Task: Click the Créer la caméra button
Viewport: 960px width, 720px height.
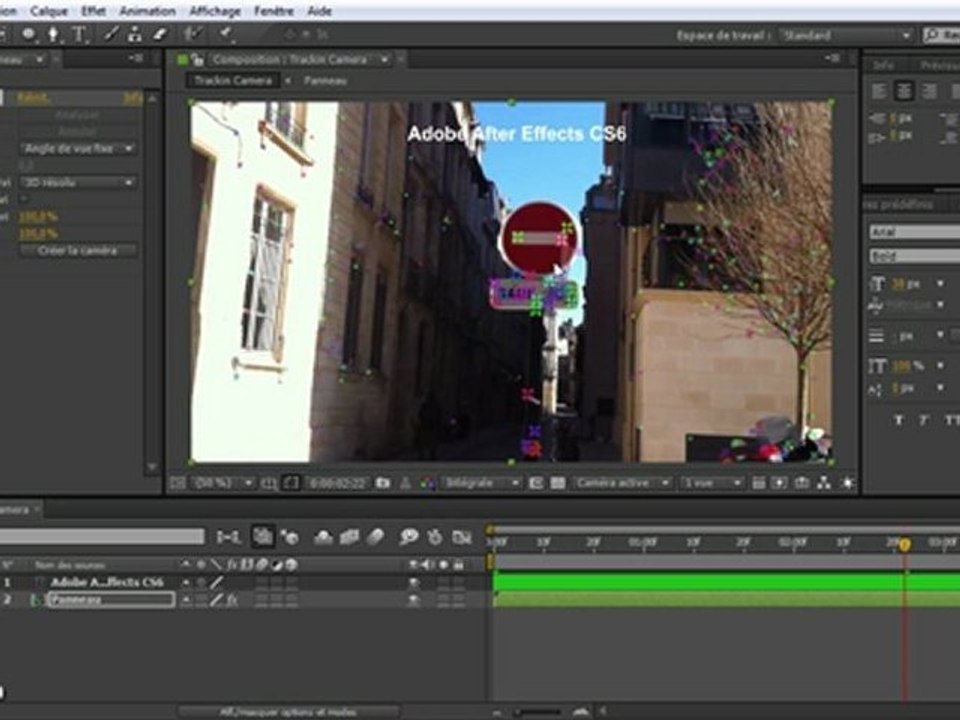Action: pos(77,250)
